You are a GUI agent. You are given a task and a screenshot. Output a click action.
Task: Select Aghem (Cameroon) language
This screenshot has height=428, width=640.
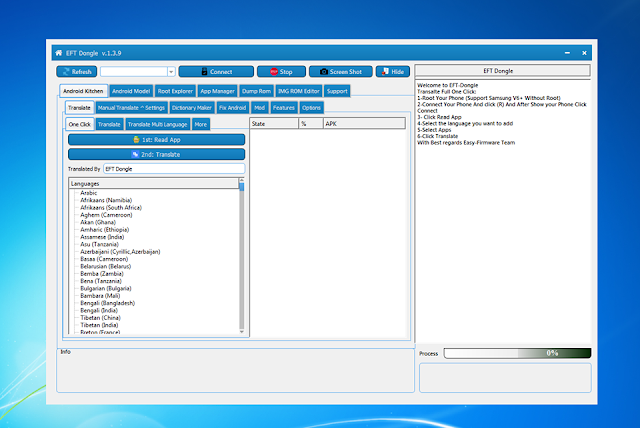(x=106, y=215)
